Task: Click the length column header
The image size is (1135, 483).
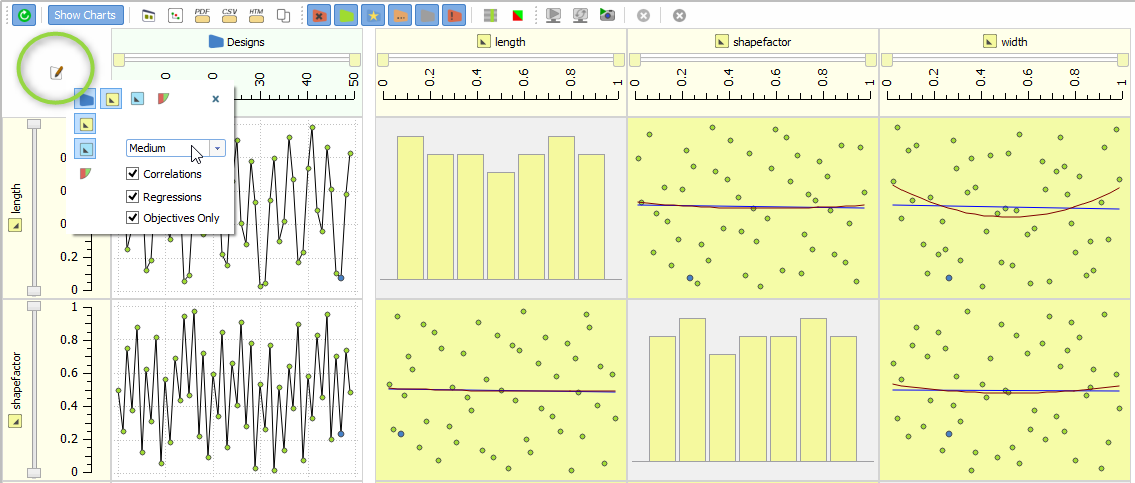Action: point(501,42)
